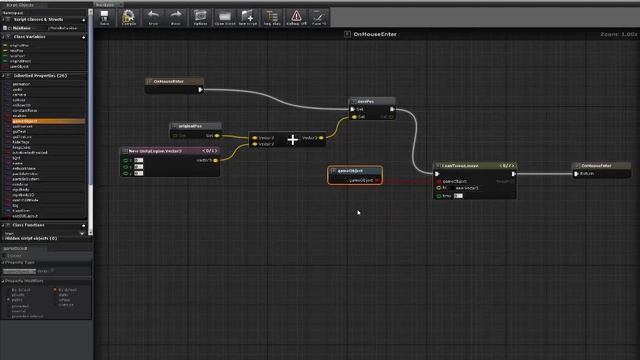Select the newPos node header
The image size is (640, 360).
(372, 101)
